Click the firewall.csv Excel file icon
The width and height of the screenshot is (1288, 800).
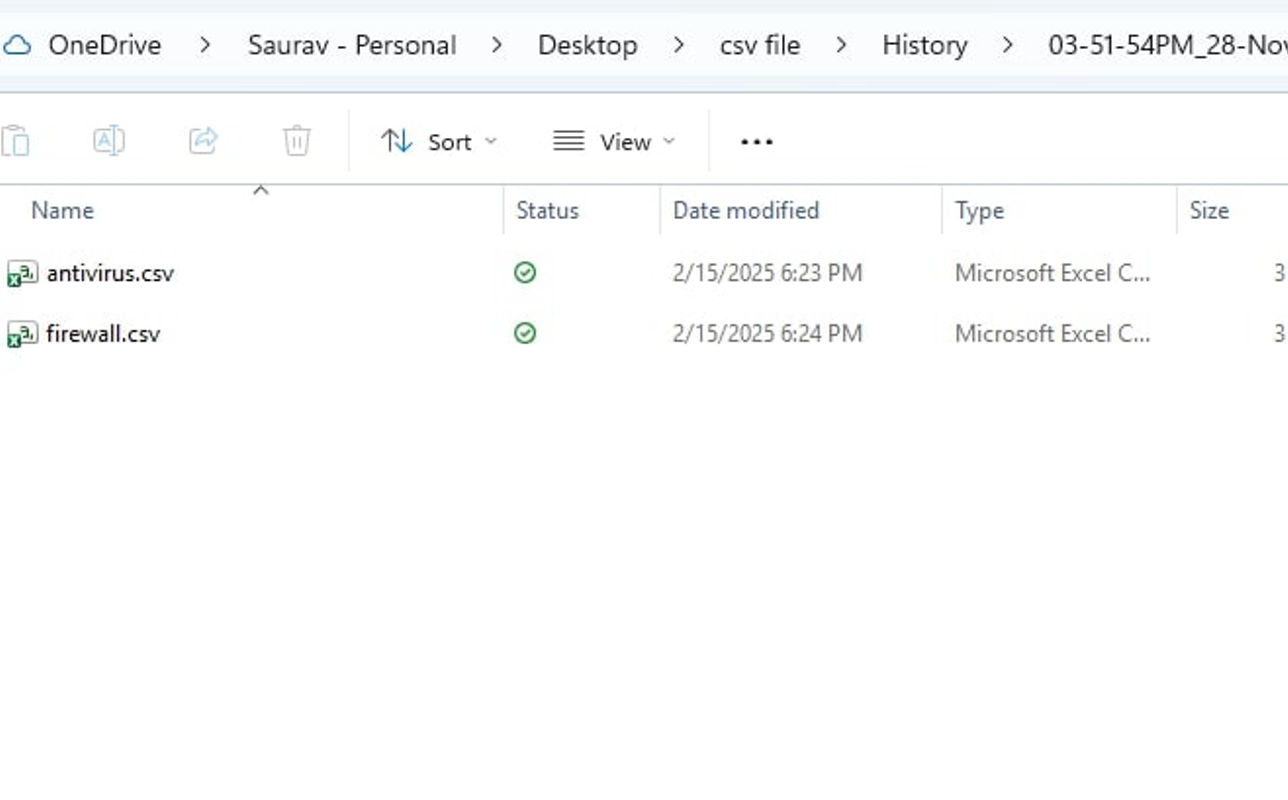pyautogui.click(x=22, y=333)
